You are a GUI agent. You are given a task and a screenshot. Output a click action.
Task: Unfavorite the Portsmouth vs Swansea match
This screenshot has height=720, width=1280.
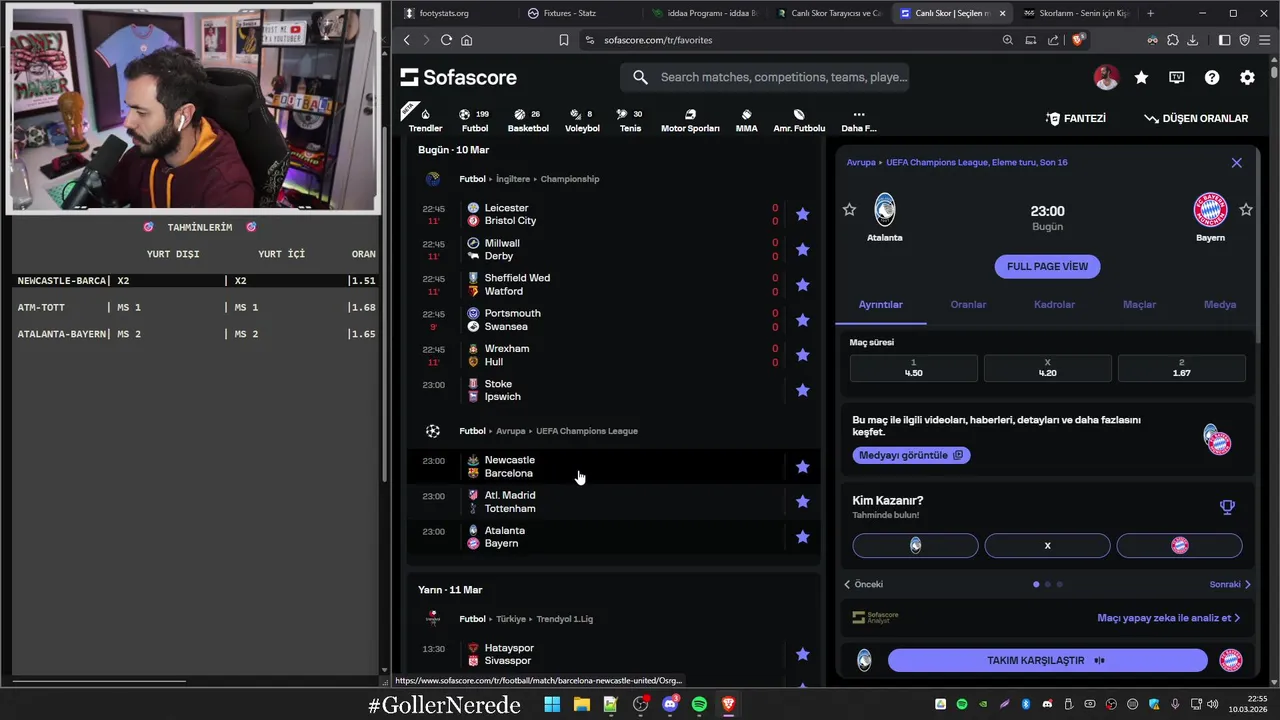click(802, 320)
